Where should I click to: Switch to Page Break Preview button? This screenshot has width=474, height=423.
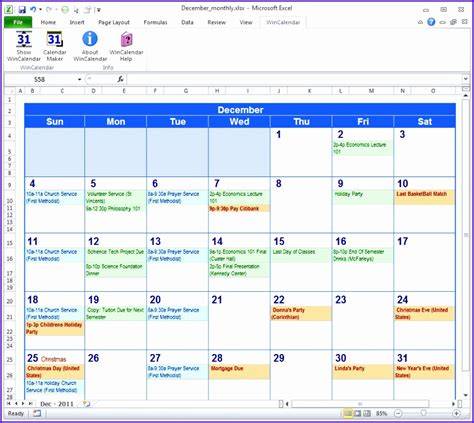point(367,414)
